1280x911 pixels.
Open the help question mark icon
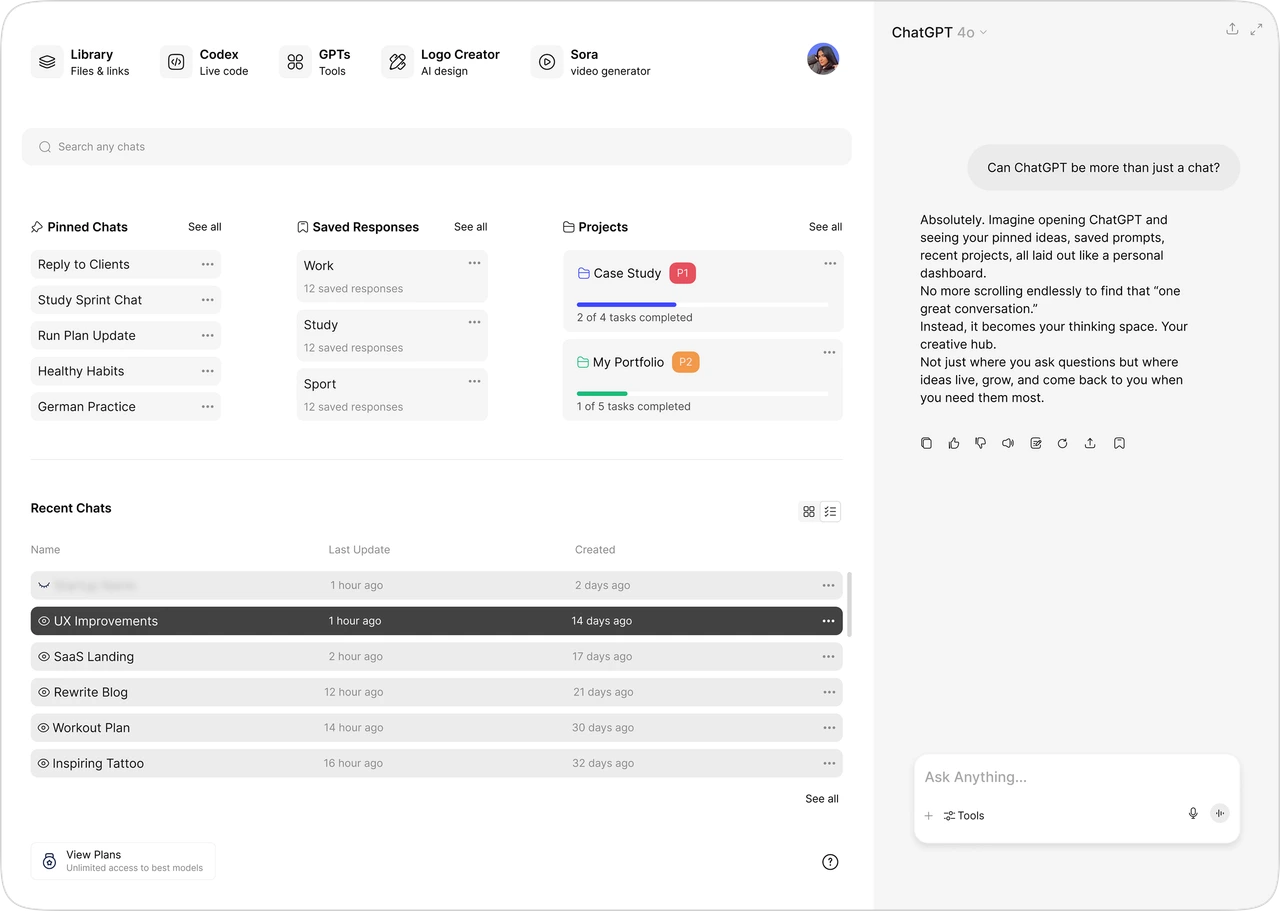click(830, 862)
